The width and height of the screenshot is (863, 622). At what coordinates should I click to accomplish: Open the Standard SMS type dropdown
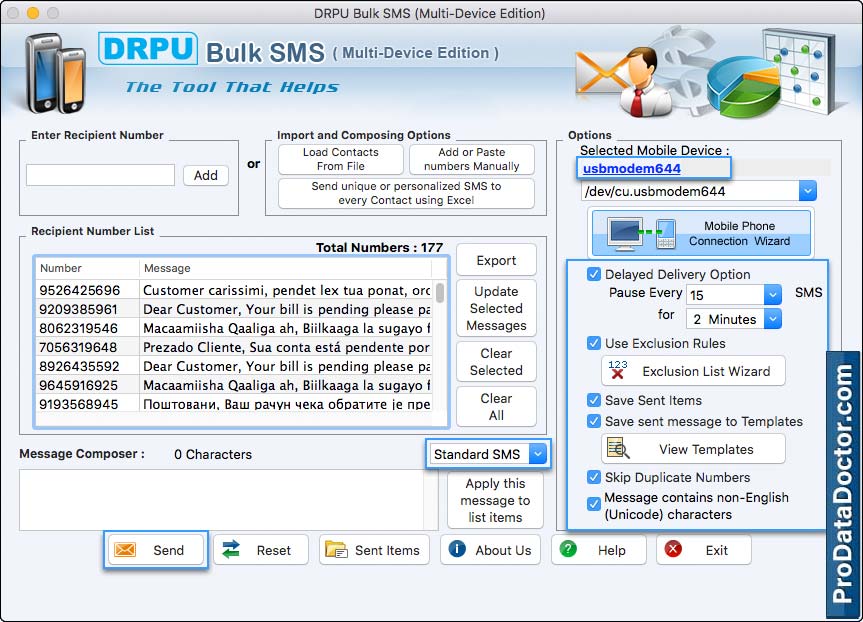coord(538,454)
